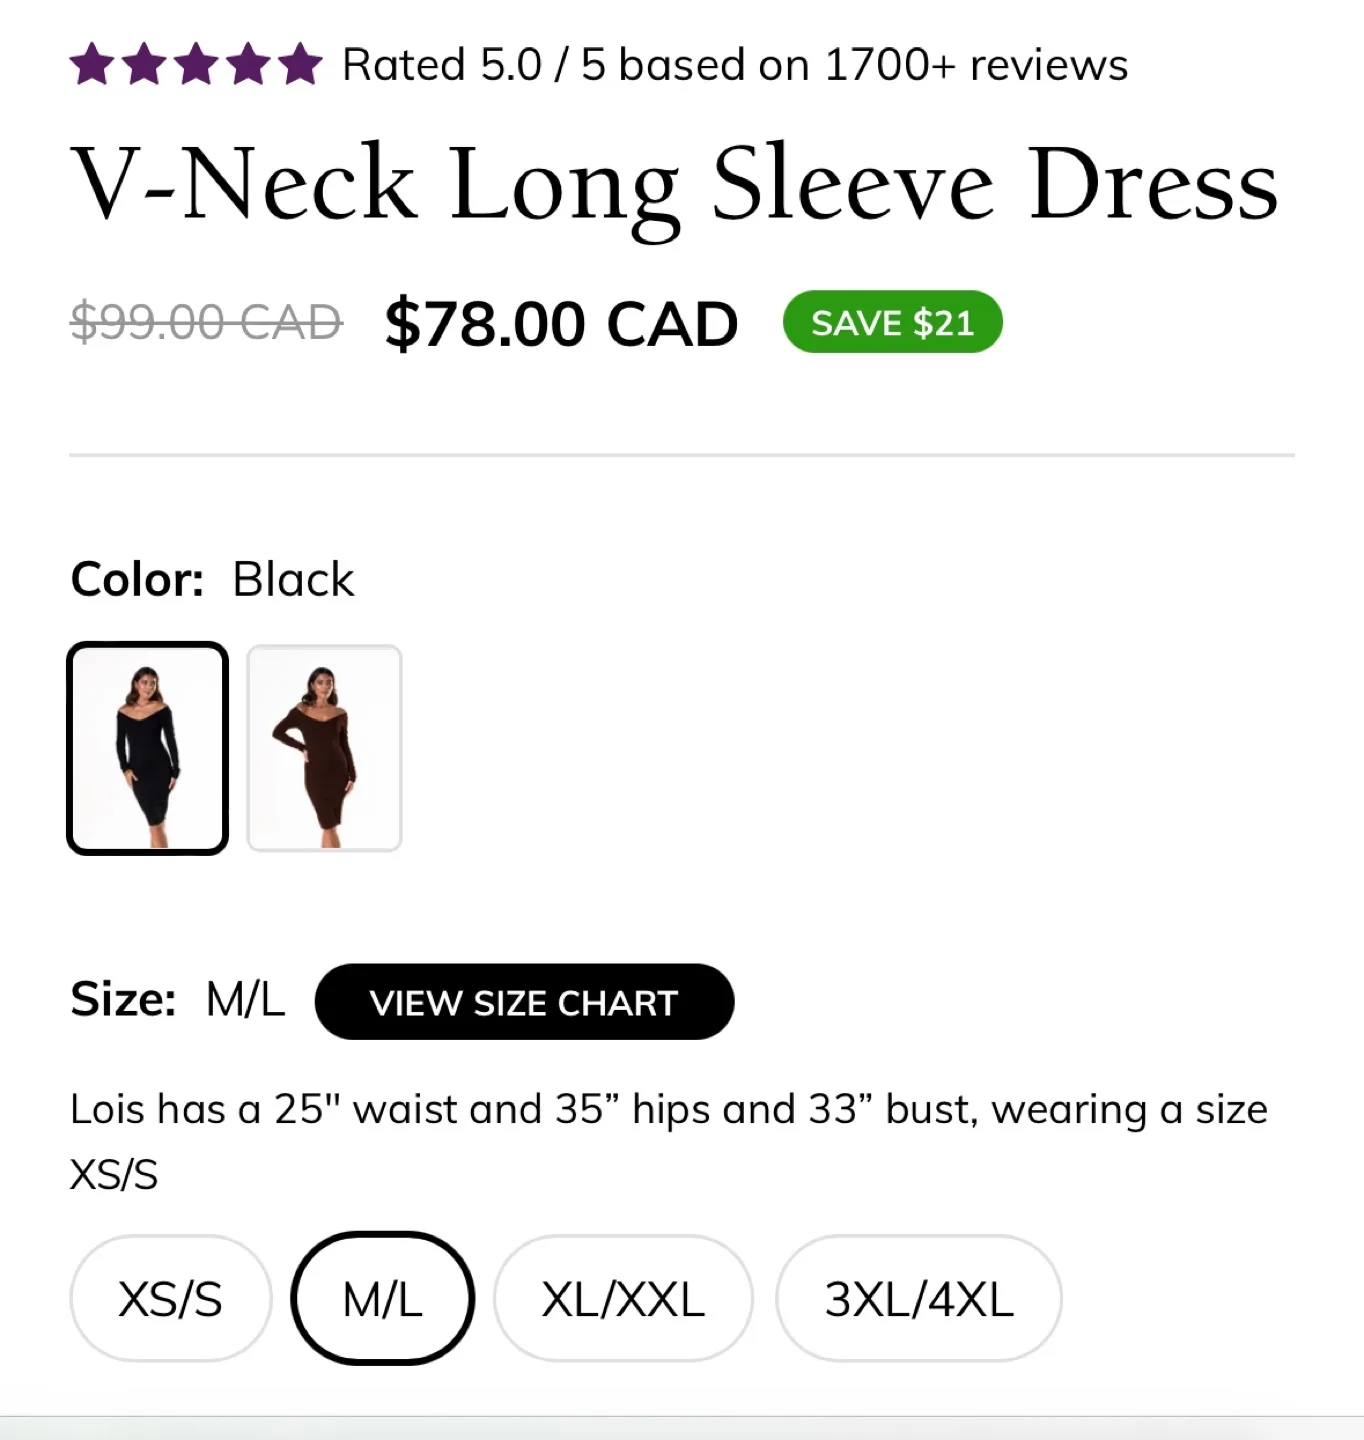Select the XS/S size option
Screen dimensions: 1364x1440
tap(170, 1297)
